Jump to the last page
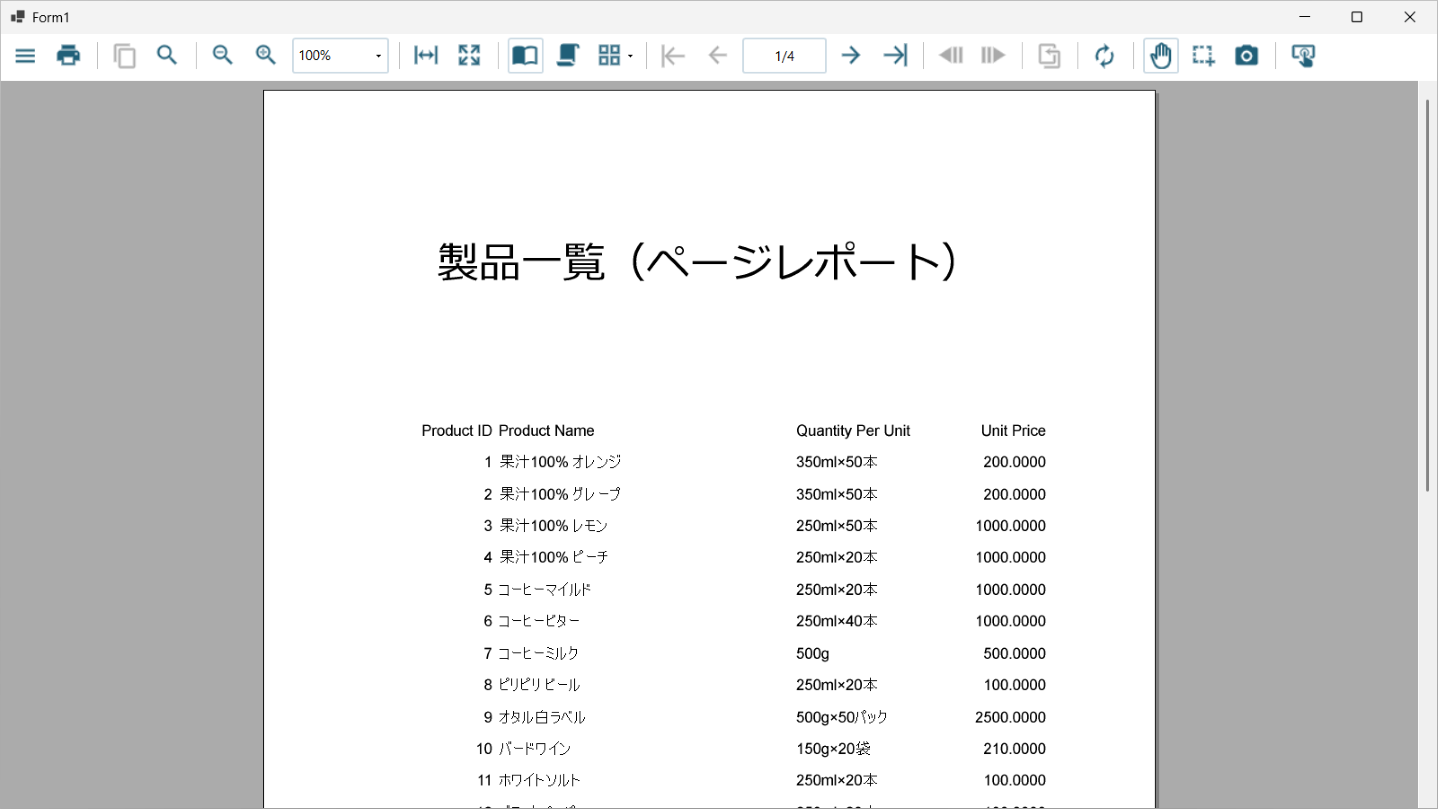This screenshot has width=1438, height=809. [895, 56]
